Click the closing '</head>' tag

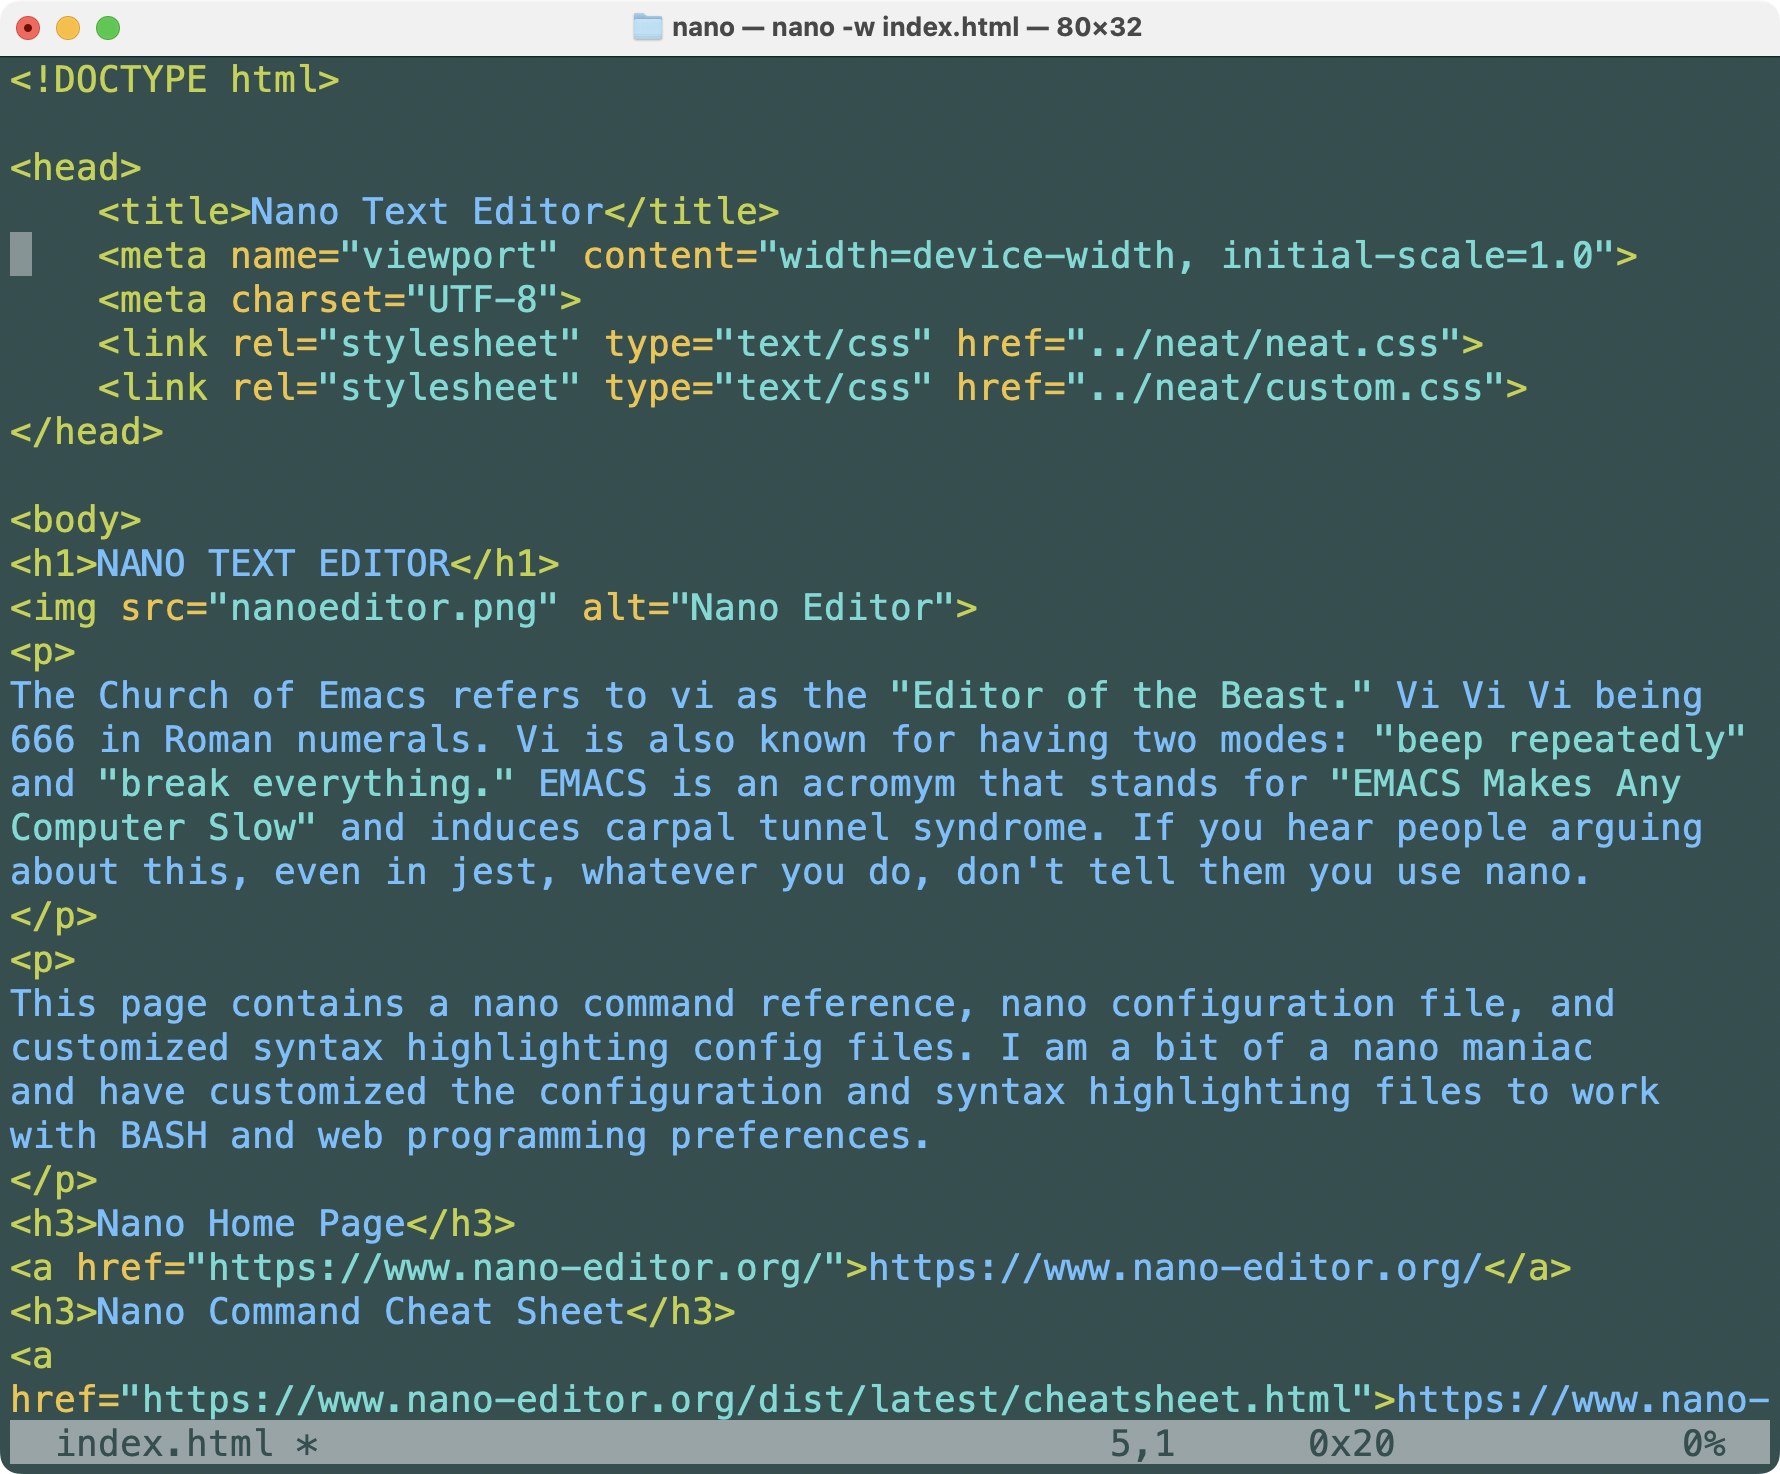pos(87,432)
